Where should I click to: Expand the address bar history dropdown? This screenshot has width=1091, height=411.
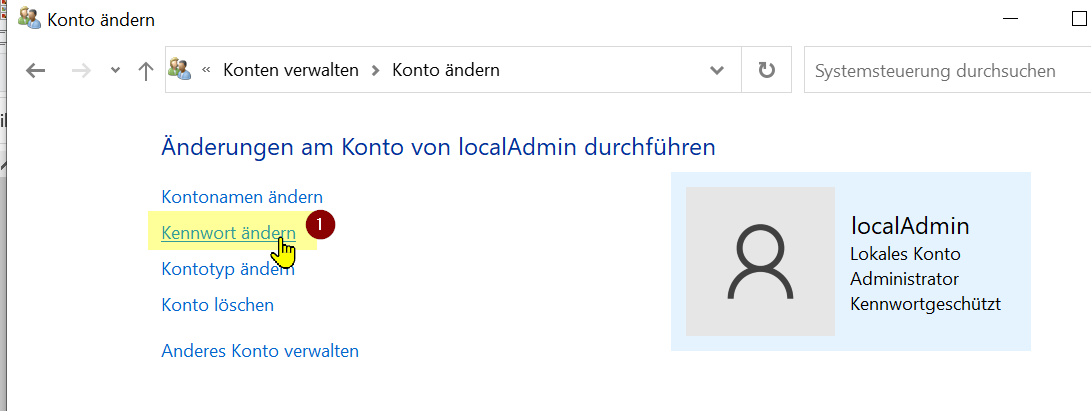716,71
